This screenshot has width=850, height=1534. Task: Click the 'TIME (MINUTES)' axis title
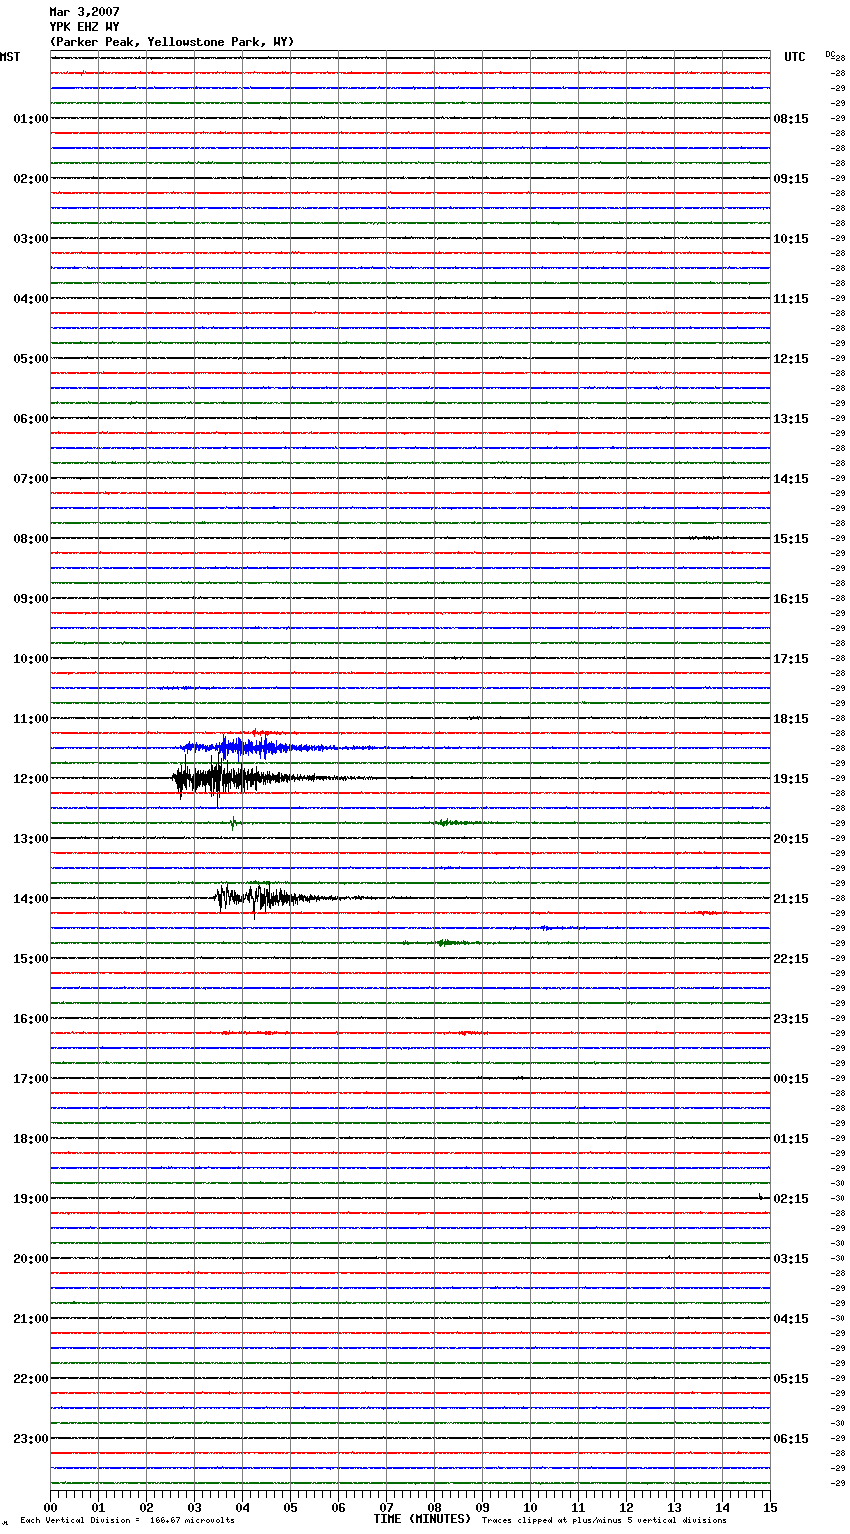(422, 1519)
